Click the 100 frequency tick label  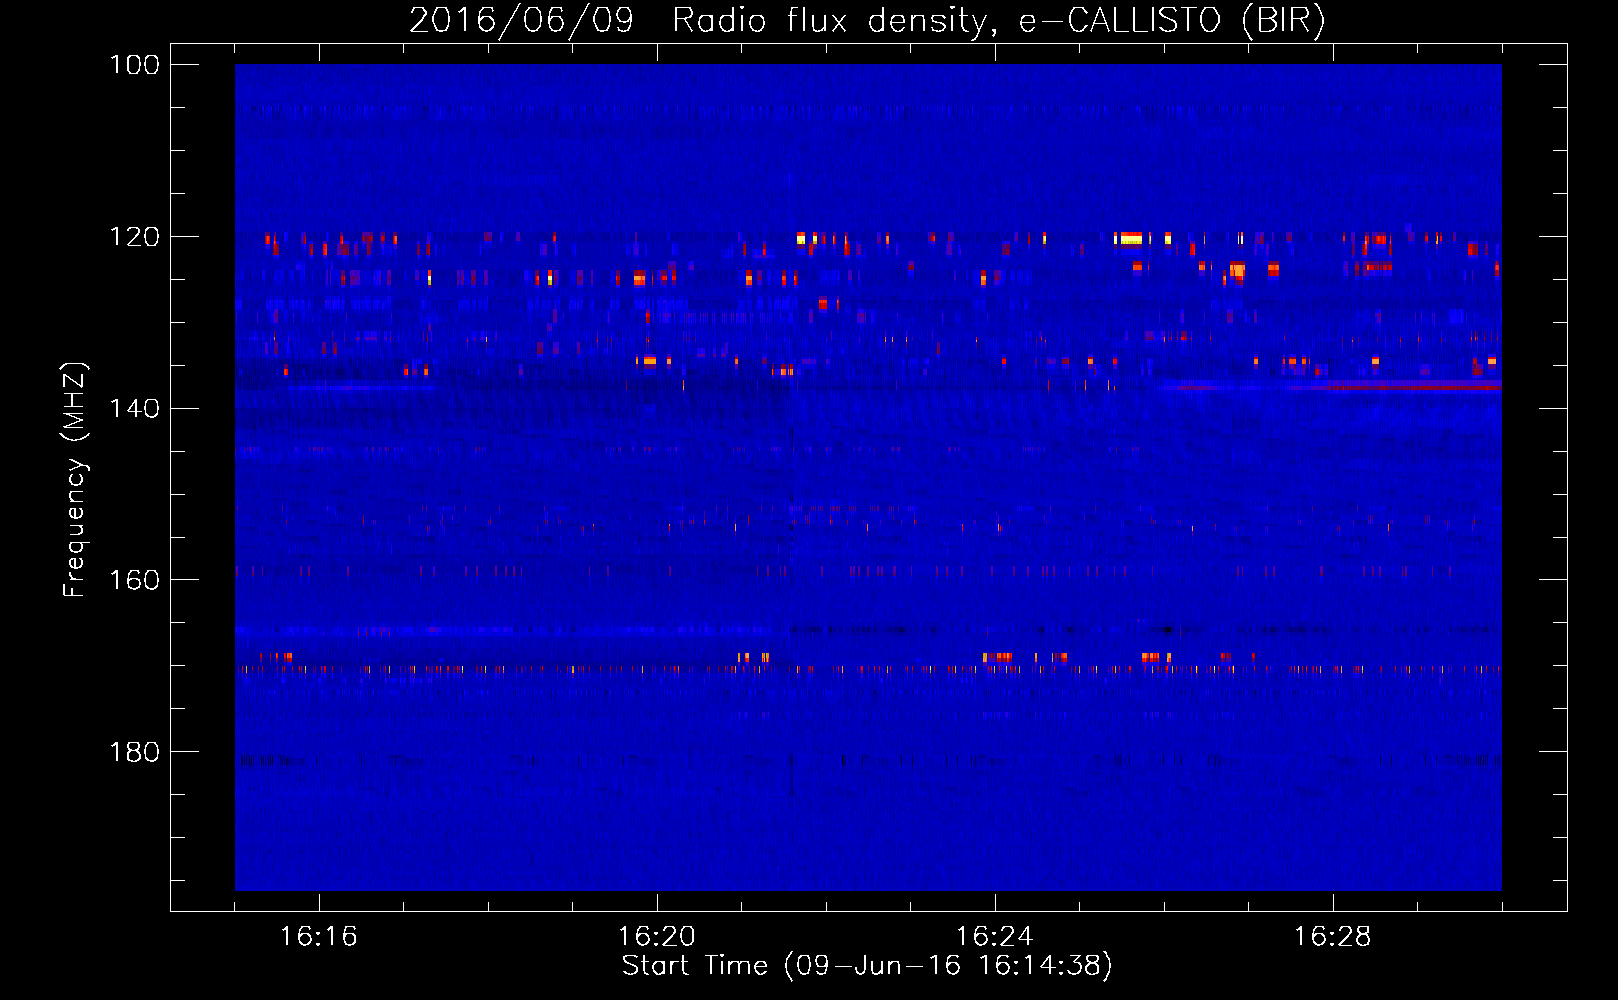pyautogui.click(x=134, y=65)
